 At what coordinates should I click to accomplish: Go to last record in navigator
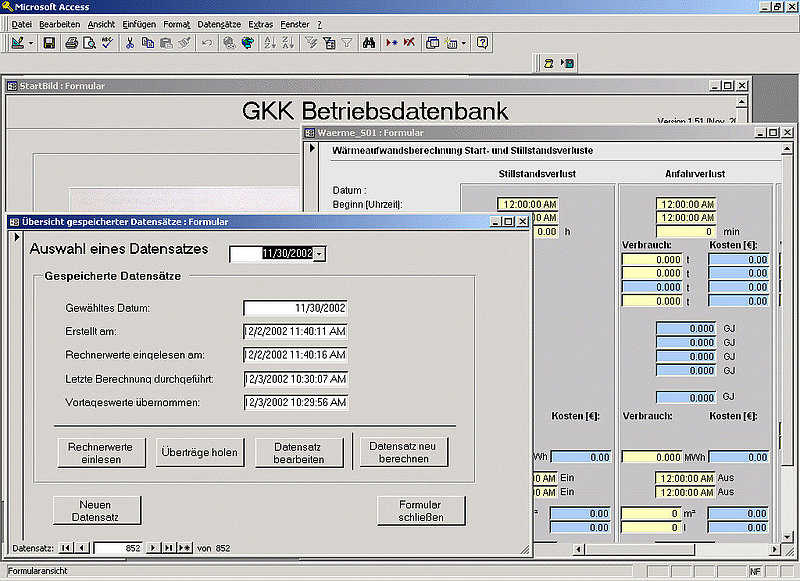click(168, 548)
